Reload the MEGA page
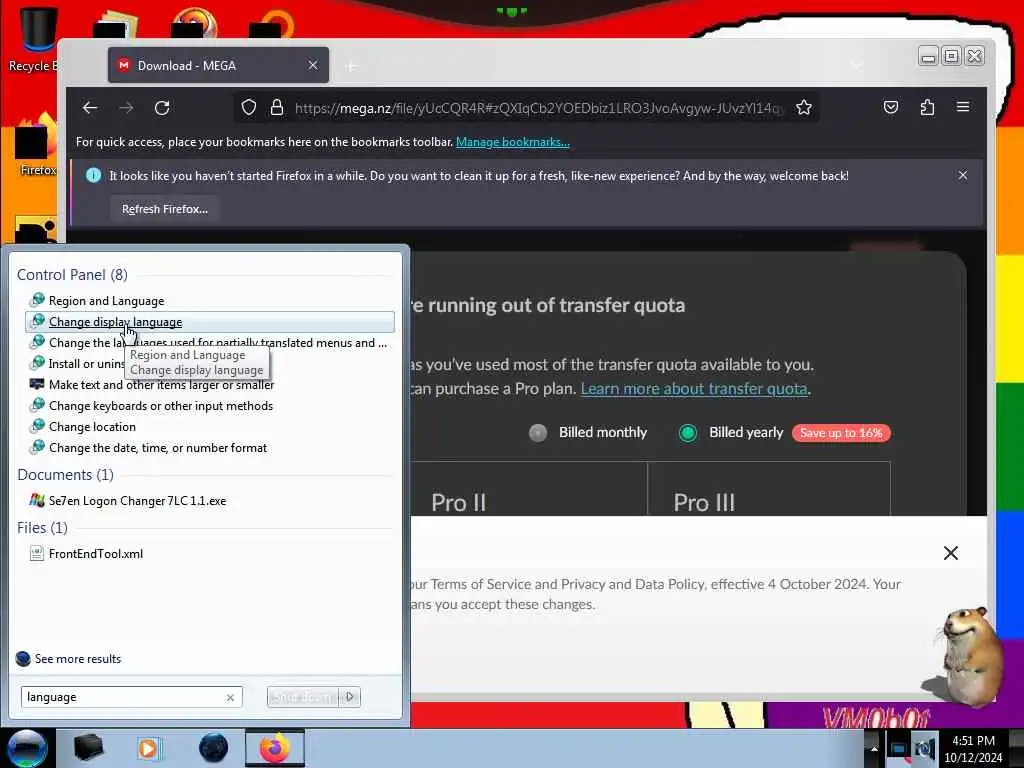The height and width of the screenshot is (768, 1024). click(162, 108)
